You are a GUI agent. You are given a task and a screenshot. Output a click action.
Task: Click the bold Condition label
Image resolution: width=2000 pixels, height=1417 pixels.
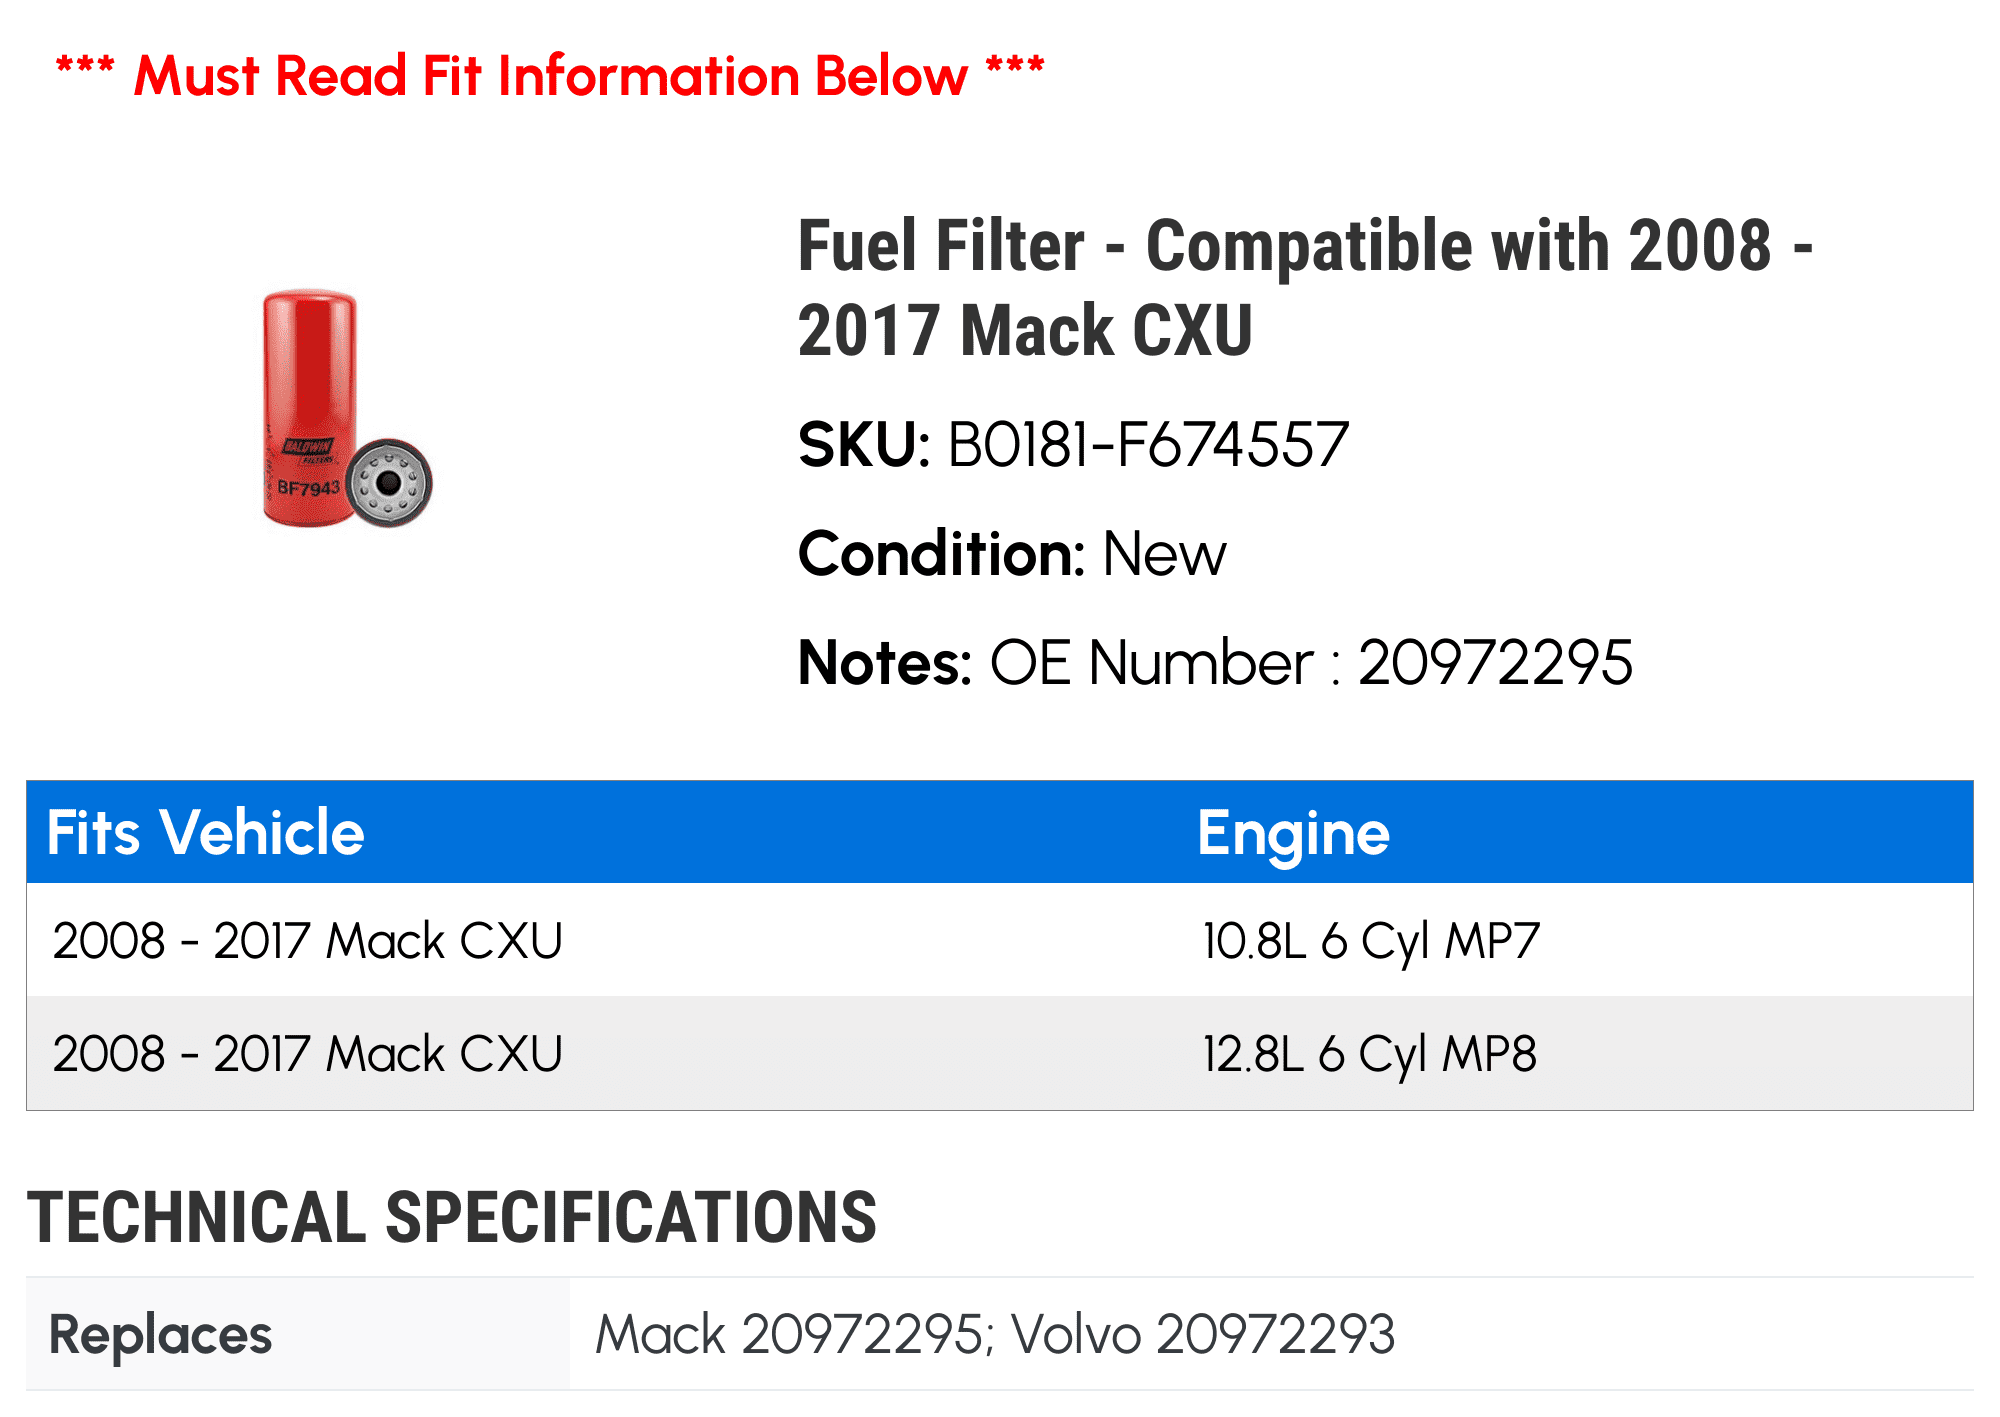941,554
